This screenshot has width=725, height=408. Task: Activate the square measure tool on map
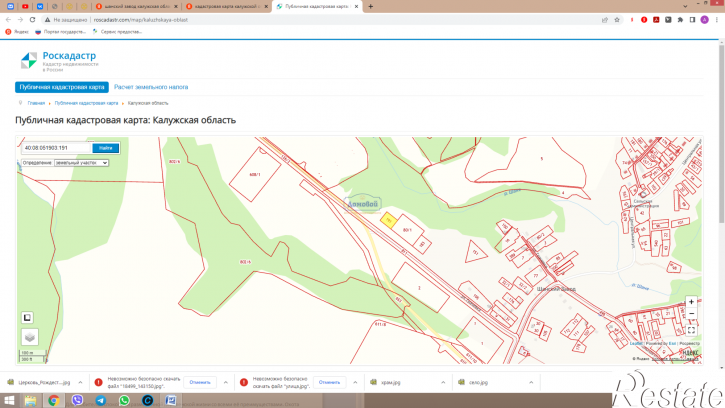(27, 317)
